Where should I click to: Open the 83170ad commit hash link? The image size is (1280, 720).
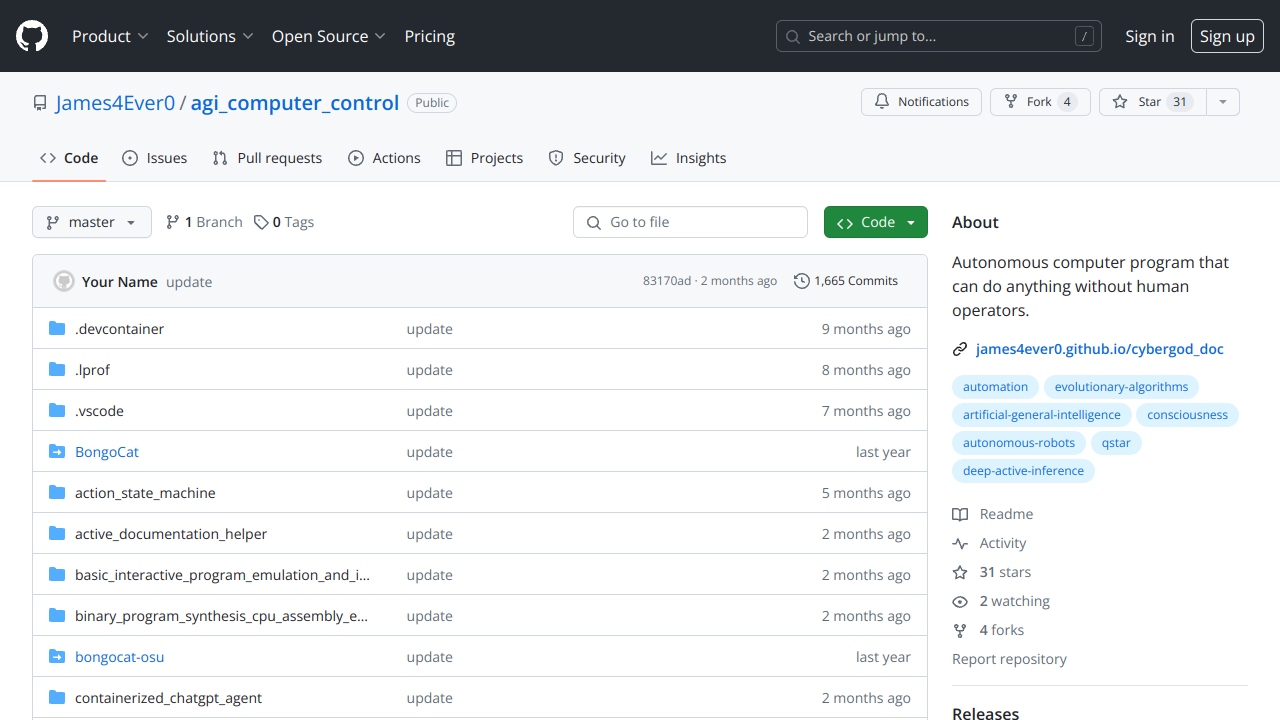667,281
